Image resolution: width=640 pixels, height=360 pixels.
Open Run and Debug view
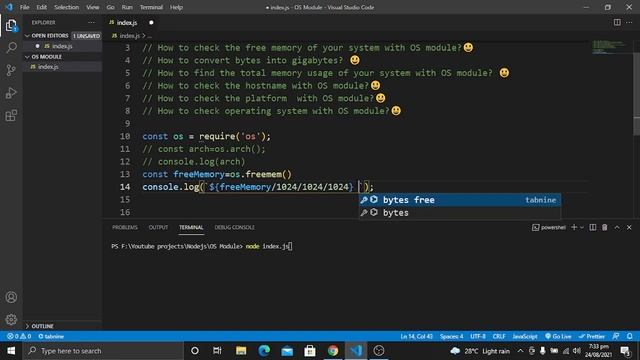11,93
